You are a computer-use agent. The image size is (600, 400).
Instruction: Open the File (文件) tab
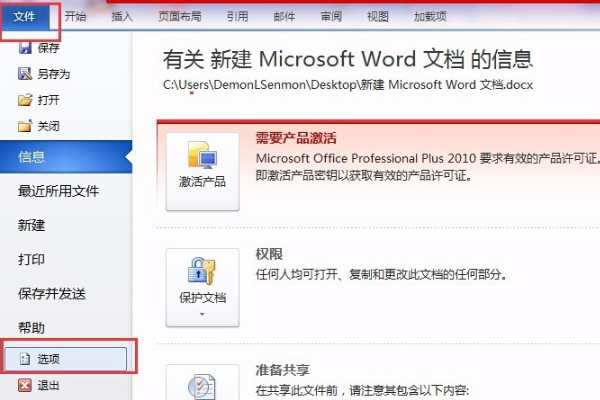tap(24, 16)
